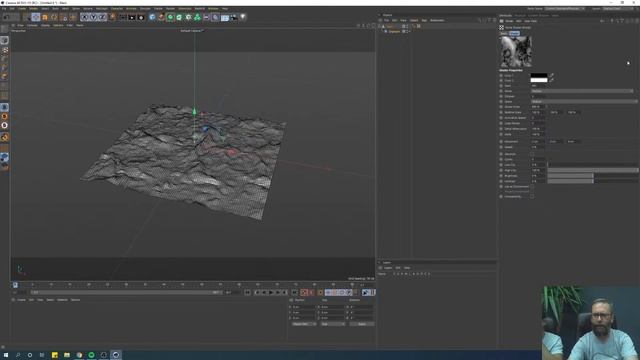Open the Render menu
Viewport: 640px width, 360px height.
point(170,9)
